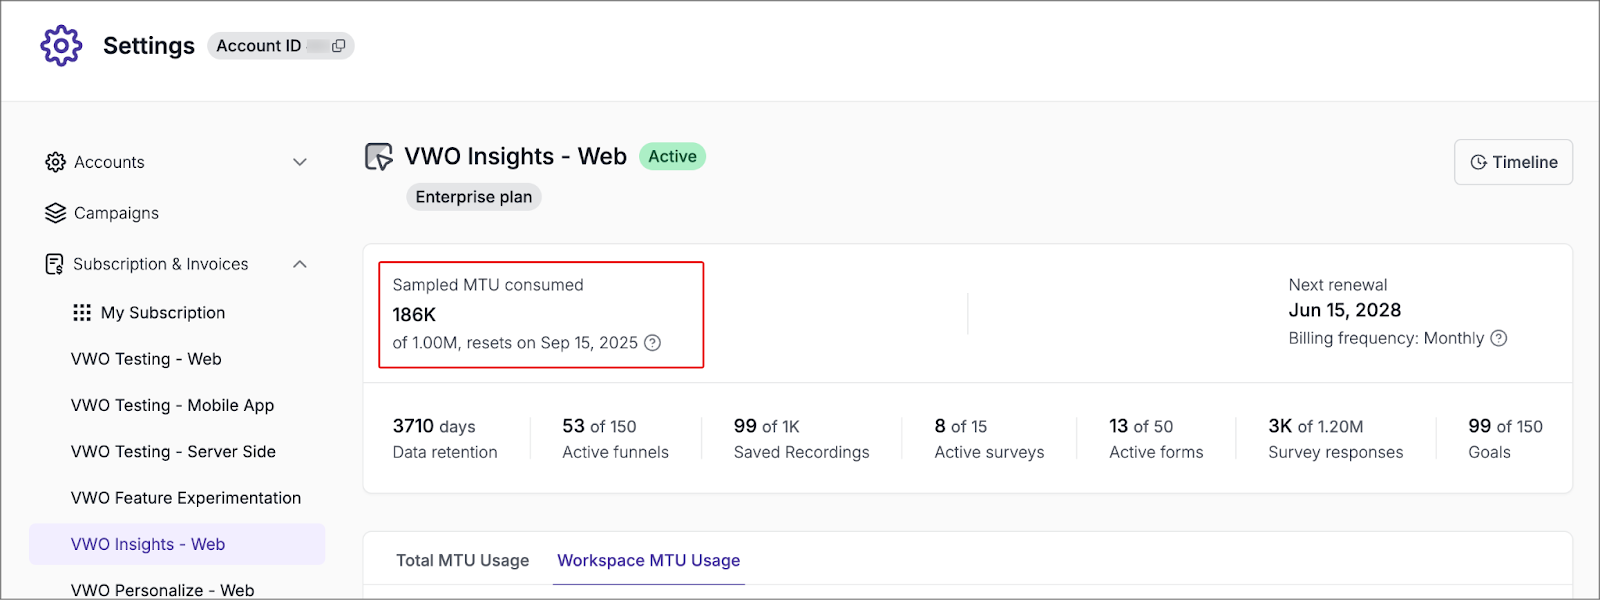Select the Workspace MTU Usage tab
Screen dimensions: 1600x600
pos(648,561)
